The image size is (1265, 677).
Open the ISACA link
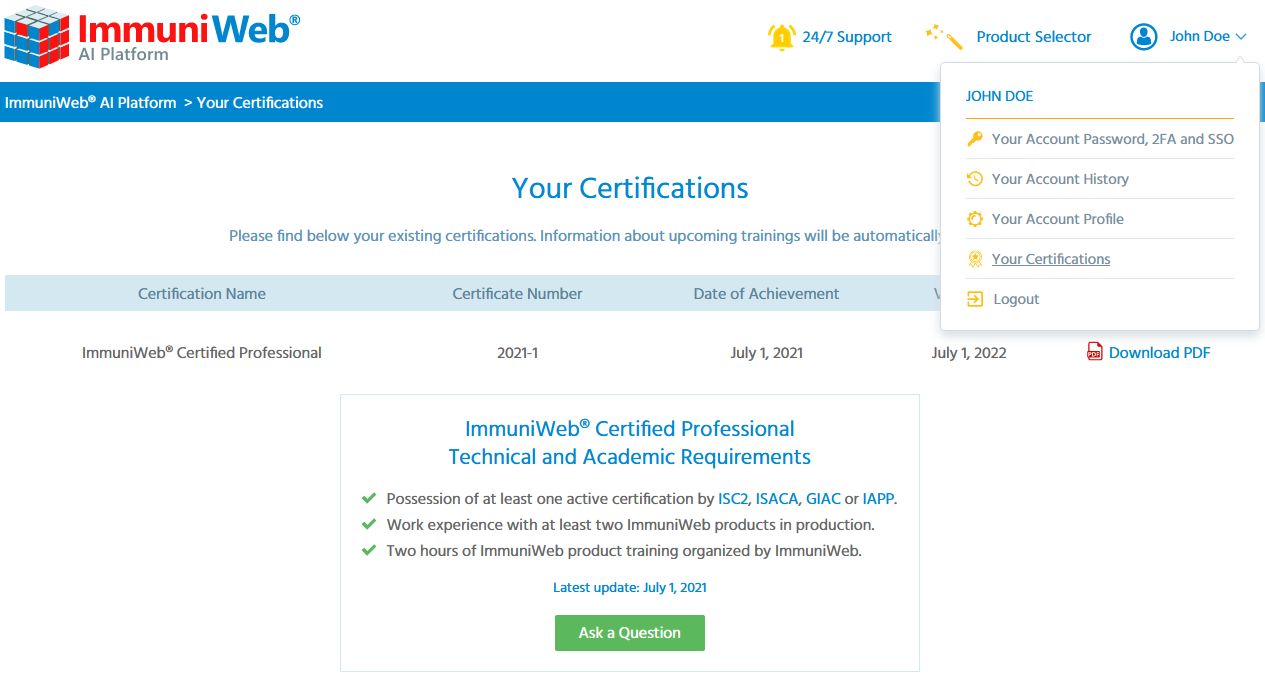777,498
